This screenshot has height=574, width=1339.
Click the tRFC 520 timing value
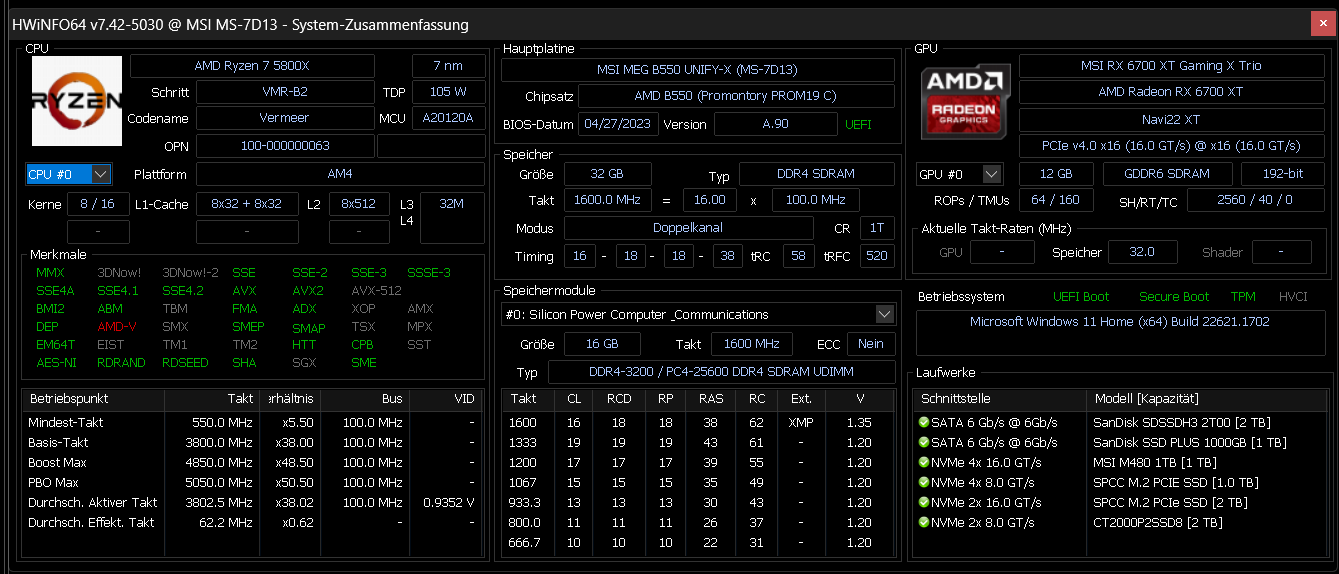coord(877,256)
